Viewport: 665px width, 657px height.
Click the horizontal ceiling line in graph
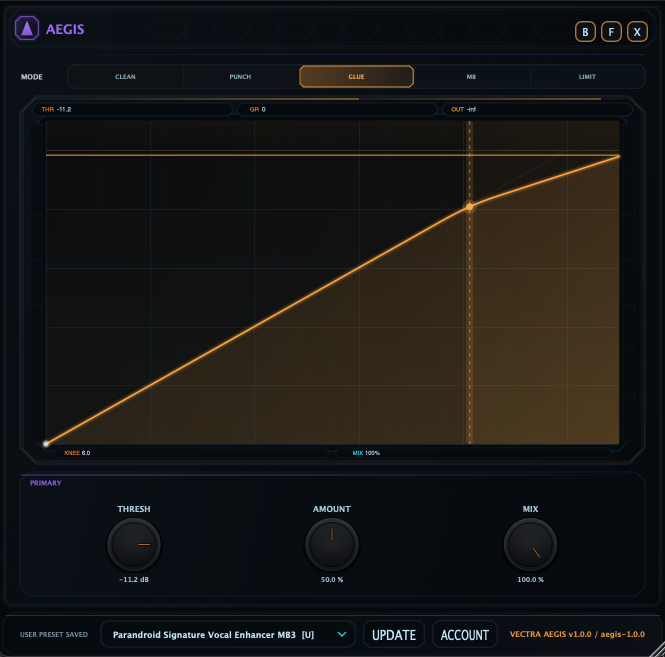click(x=332, y=155)
